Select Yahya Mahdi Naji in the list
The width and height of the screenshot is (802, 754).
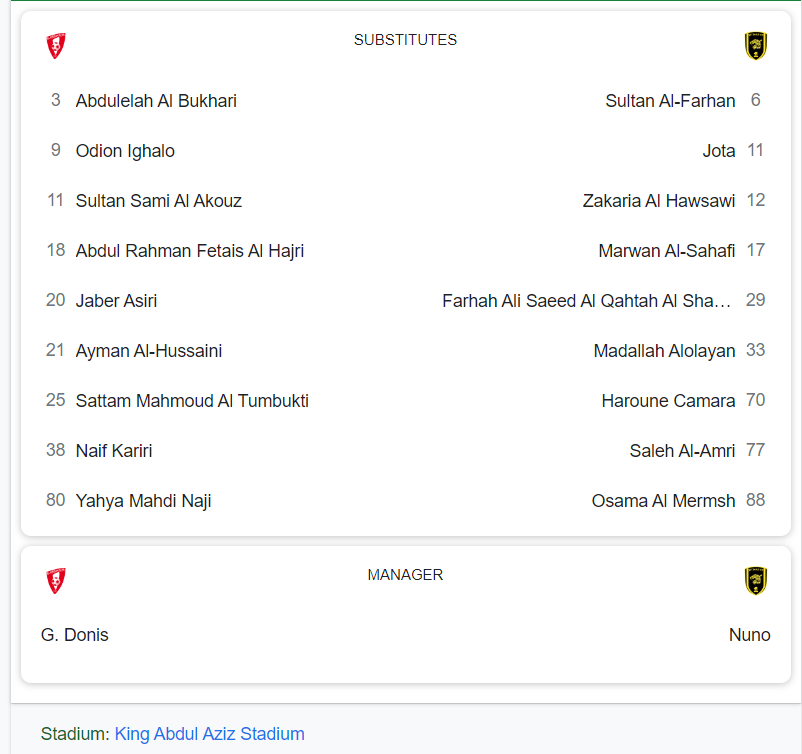(x=143, y=501)
